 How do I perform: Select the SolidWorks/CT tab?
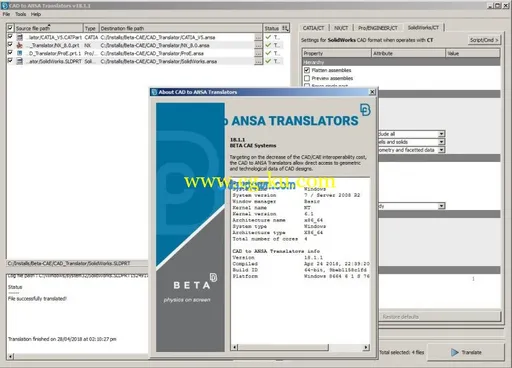click(423, 27)
